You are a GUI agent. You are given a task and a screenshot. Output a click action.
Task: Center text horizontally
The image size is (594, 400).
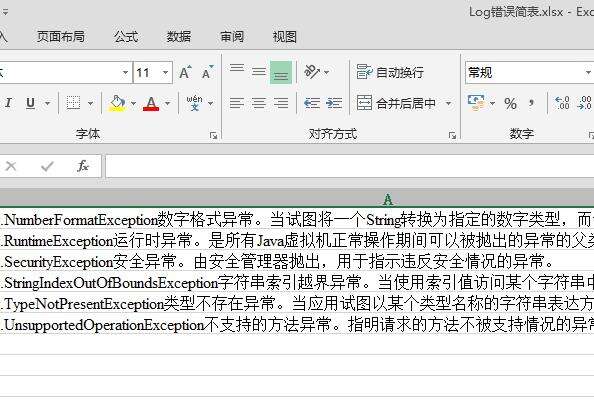(x=259, y=103)
